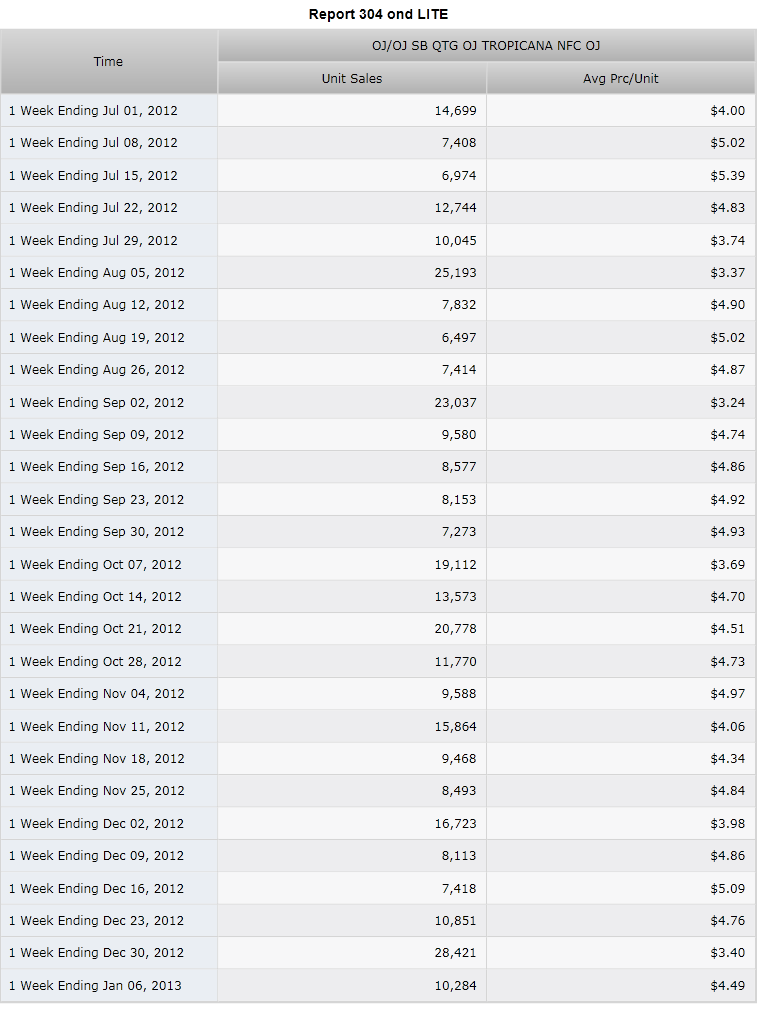
Task: Select the Week Ending Sep 02, 2012 row
Action: pyautogui.click(x=378, y=402)
